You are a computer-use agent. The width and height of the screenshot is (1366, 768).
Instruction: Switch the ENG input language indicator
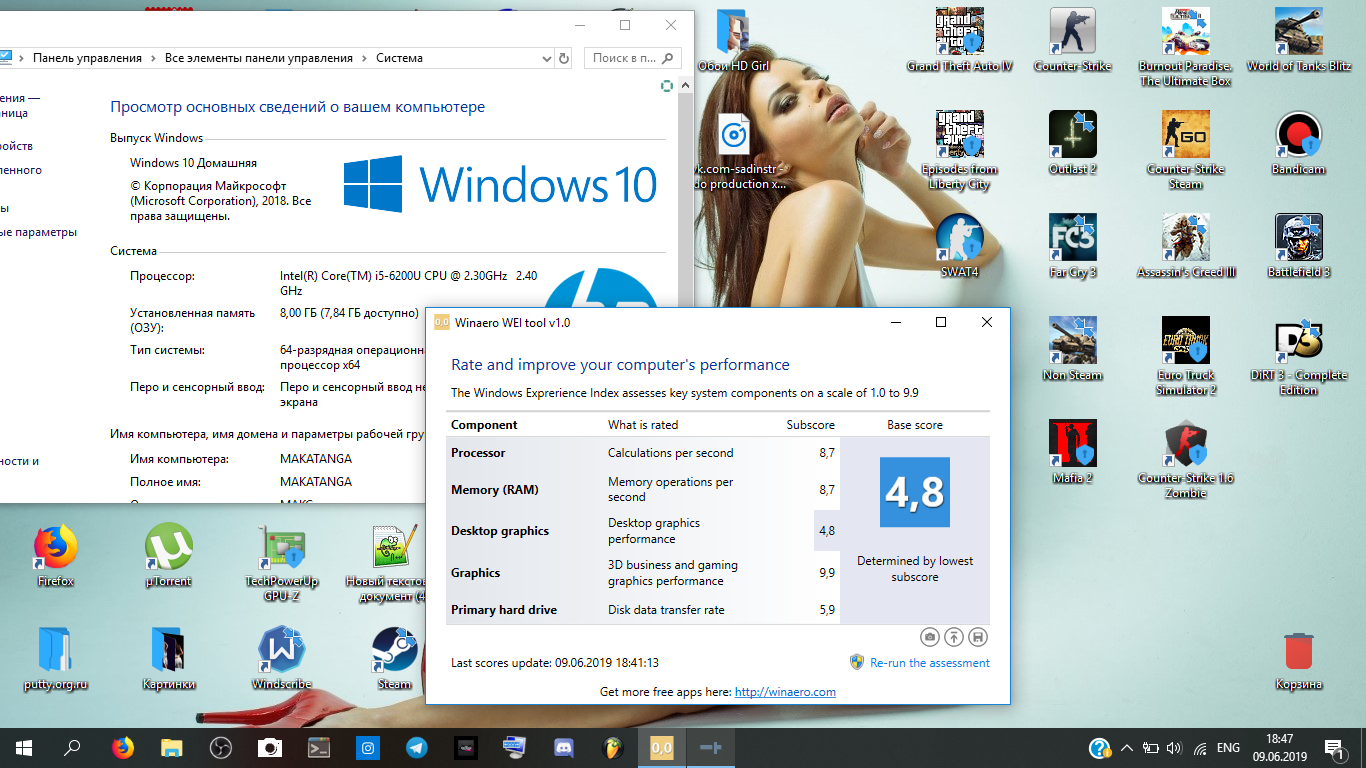click(x=1228, y=747)
